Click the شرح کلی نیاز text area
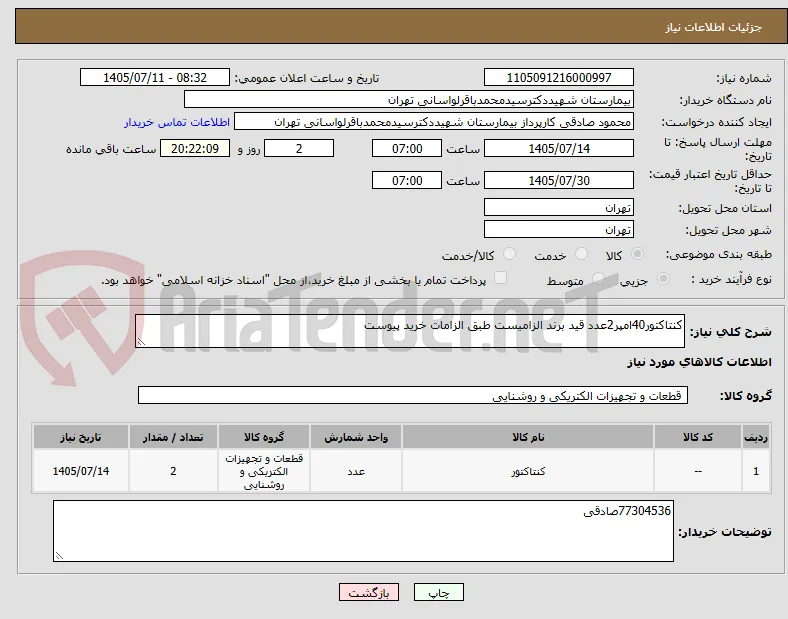The width and height of the screenshot is (788, 619). click(410, 331)
